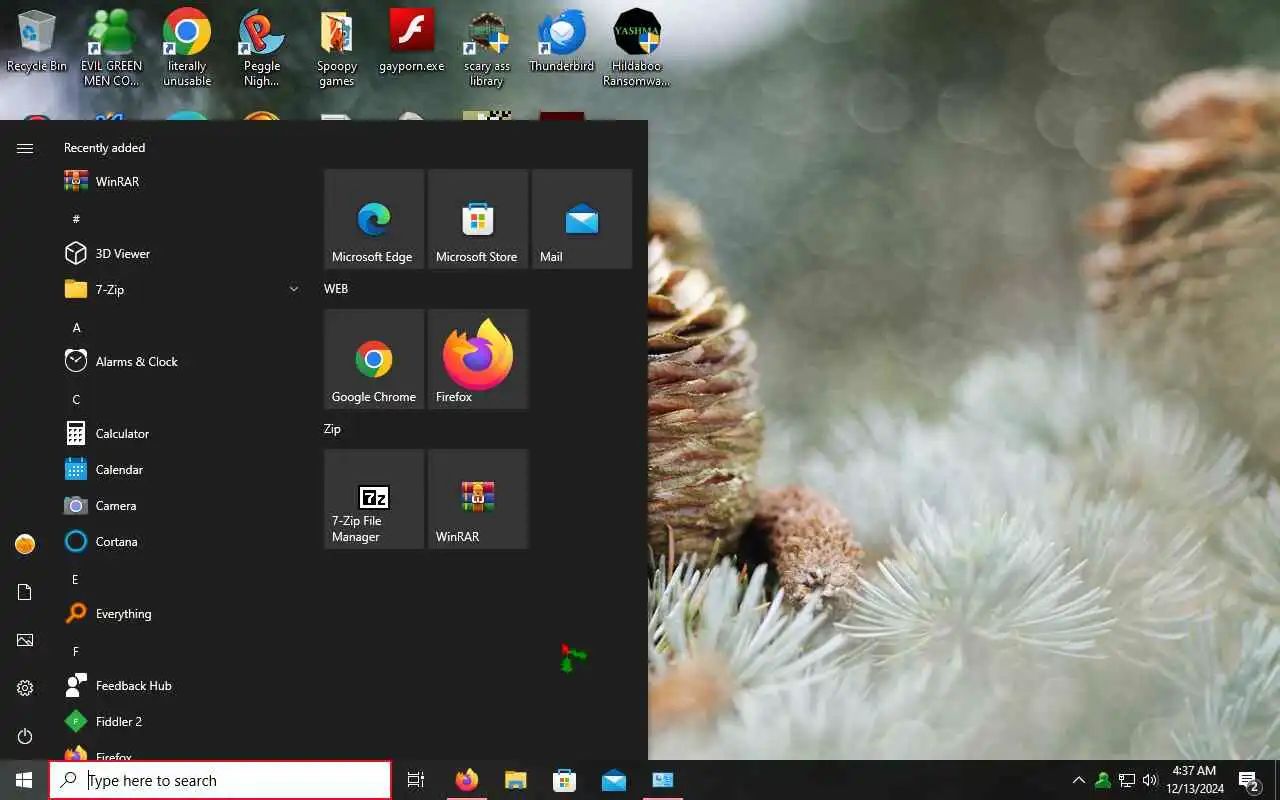
Task: Launch 3D Viewer from the app list
Action: click(x=182, y=254)
